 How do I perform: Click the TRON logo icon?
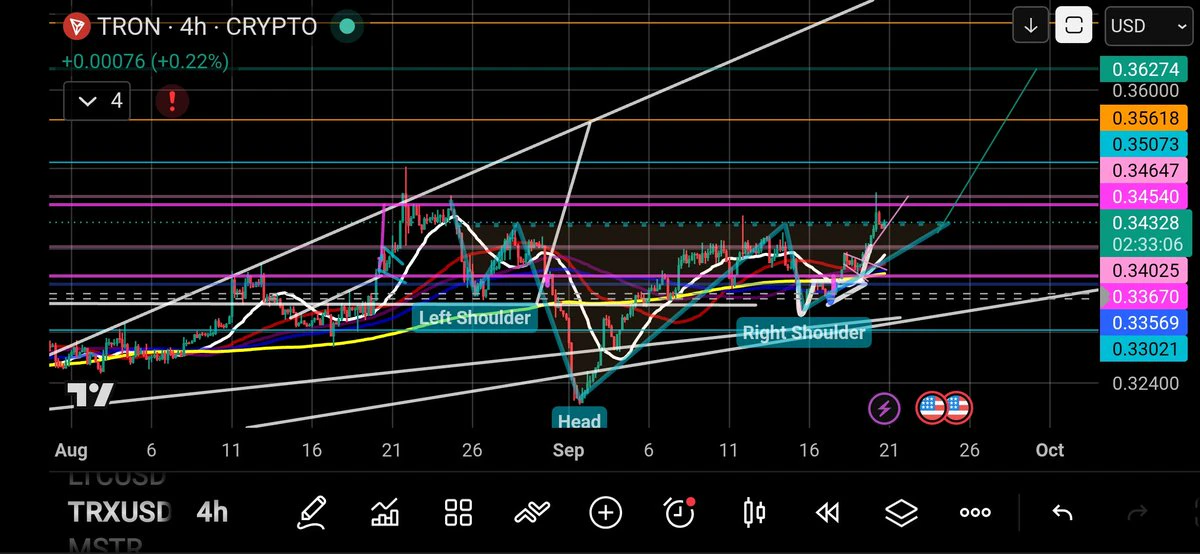tap(75, 26)
